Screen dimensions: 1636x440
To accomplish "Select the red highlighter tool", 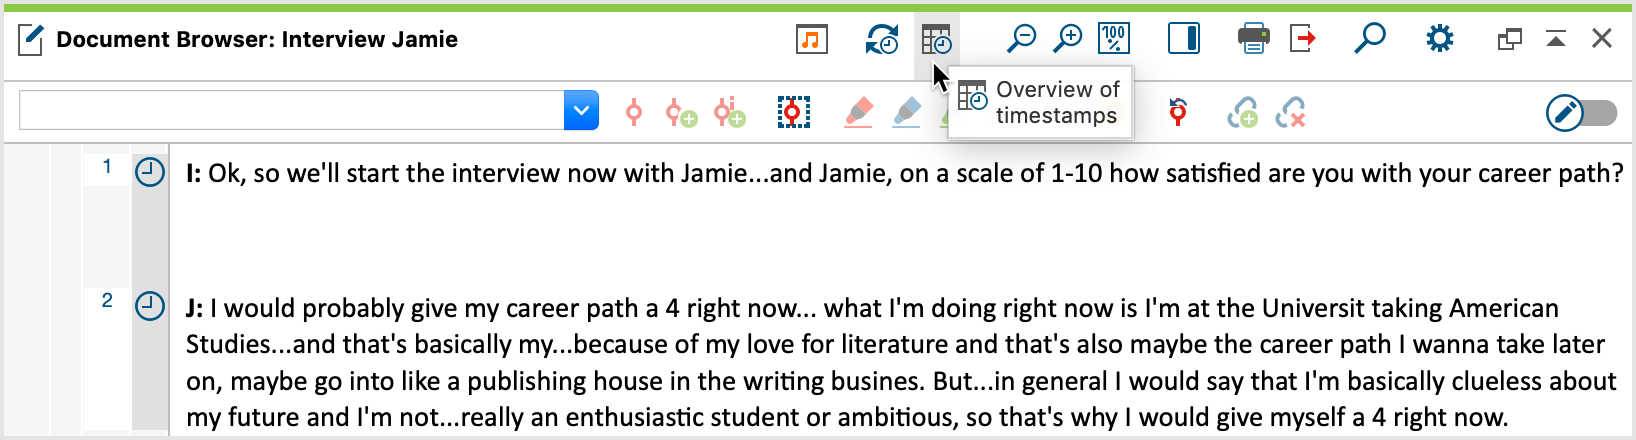I will pos(858,112).
